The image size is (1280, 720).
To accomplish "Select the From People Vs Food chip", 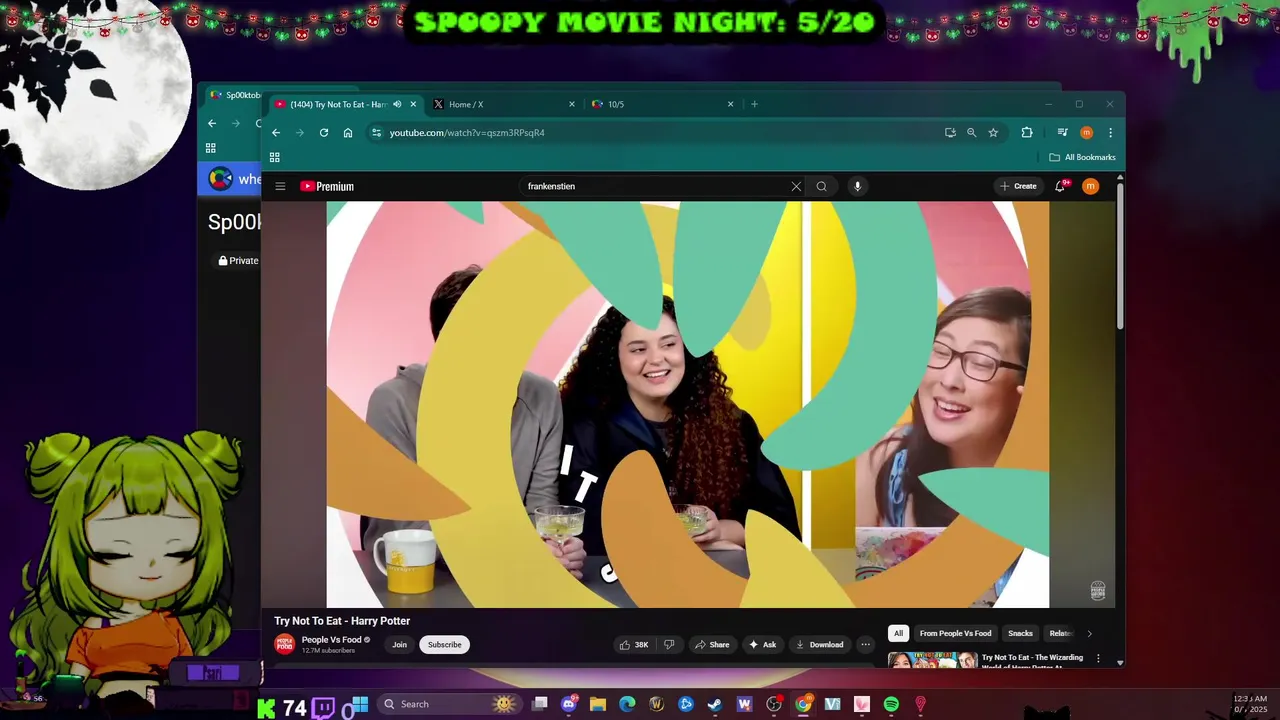I will pos(955,633).
